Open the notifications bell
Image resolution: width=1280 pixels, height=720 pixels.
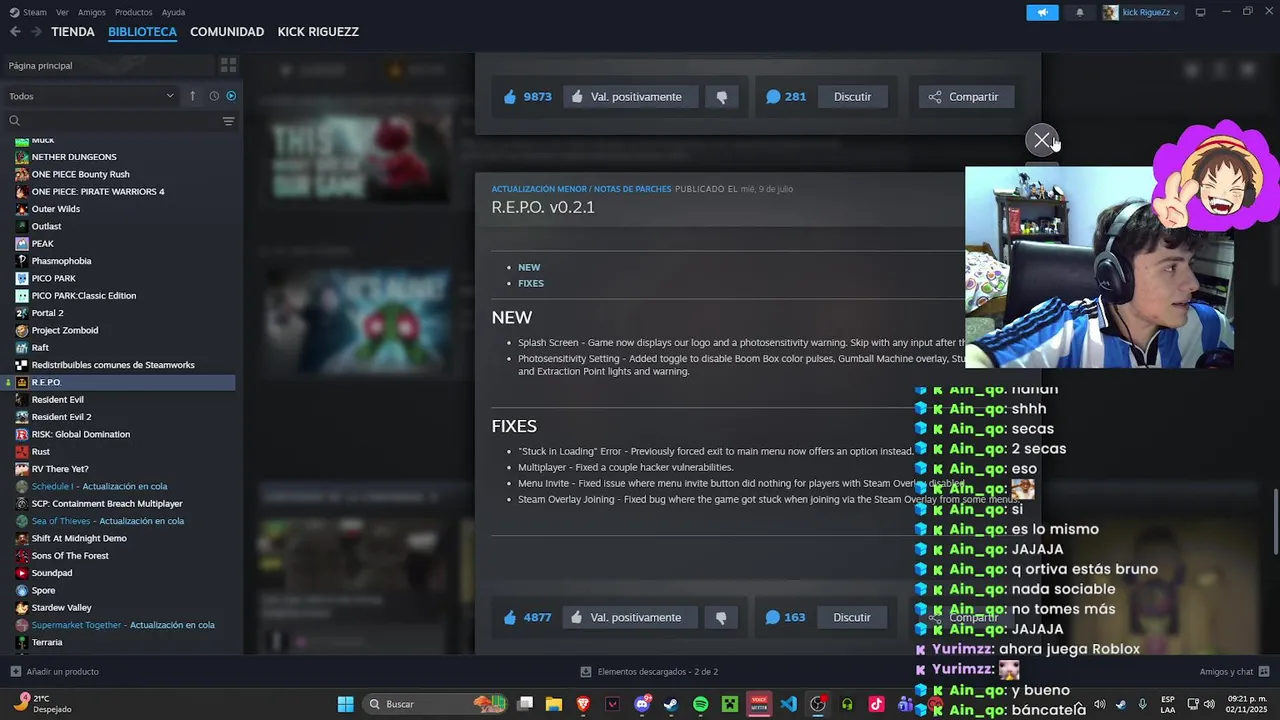click(1080, 12)
